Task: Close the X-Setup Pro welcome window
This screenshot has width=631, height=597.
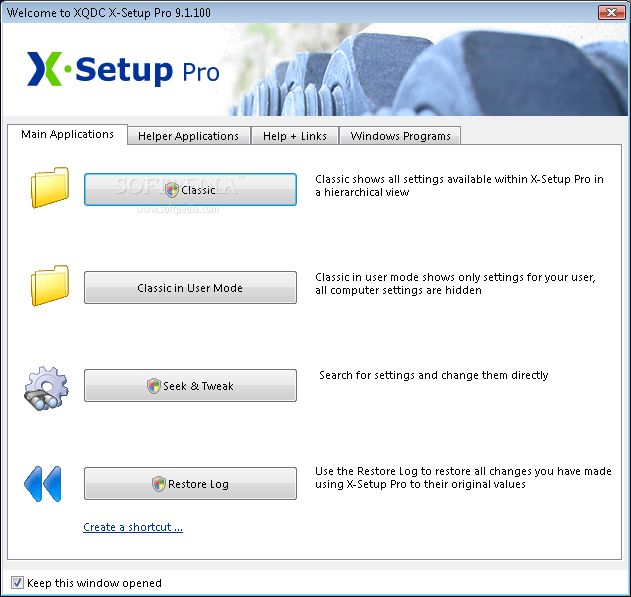Action: [x=611, y=12]
